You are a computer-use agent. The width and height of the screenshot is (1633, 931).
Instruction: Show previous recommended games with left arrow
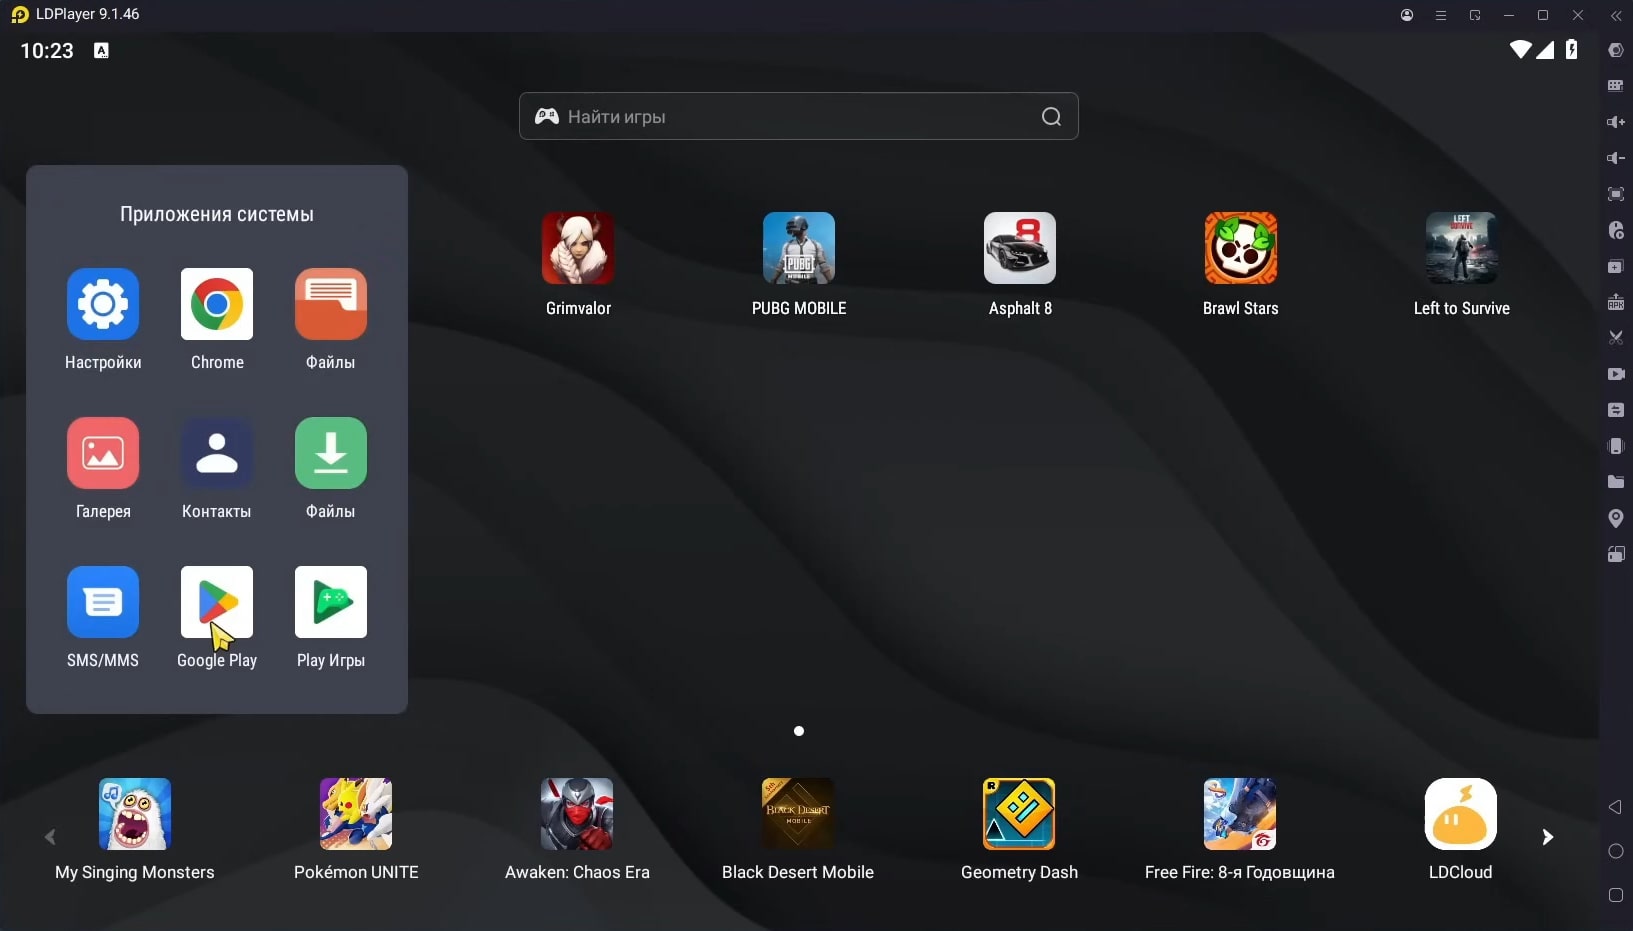pos(50,837)
